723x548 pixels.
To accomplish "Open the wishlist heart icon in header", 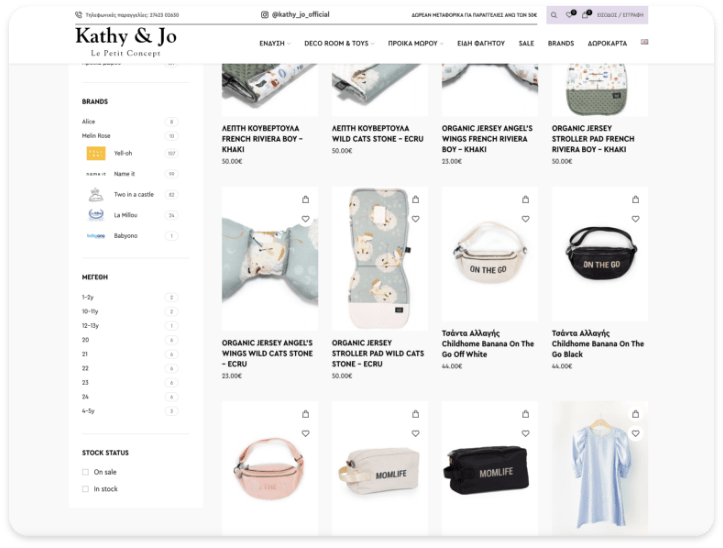I will tap(570, 15).
